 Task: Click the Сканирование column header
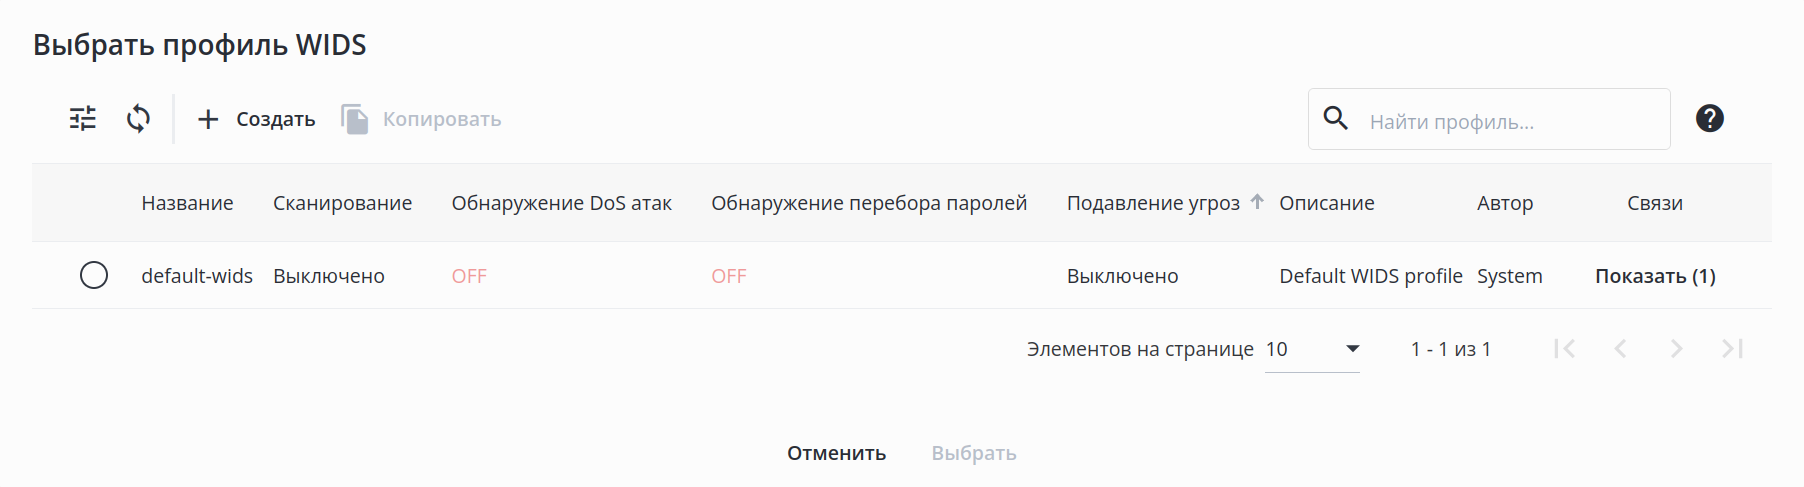point(342,203)
